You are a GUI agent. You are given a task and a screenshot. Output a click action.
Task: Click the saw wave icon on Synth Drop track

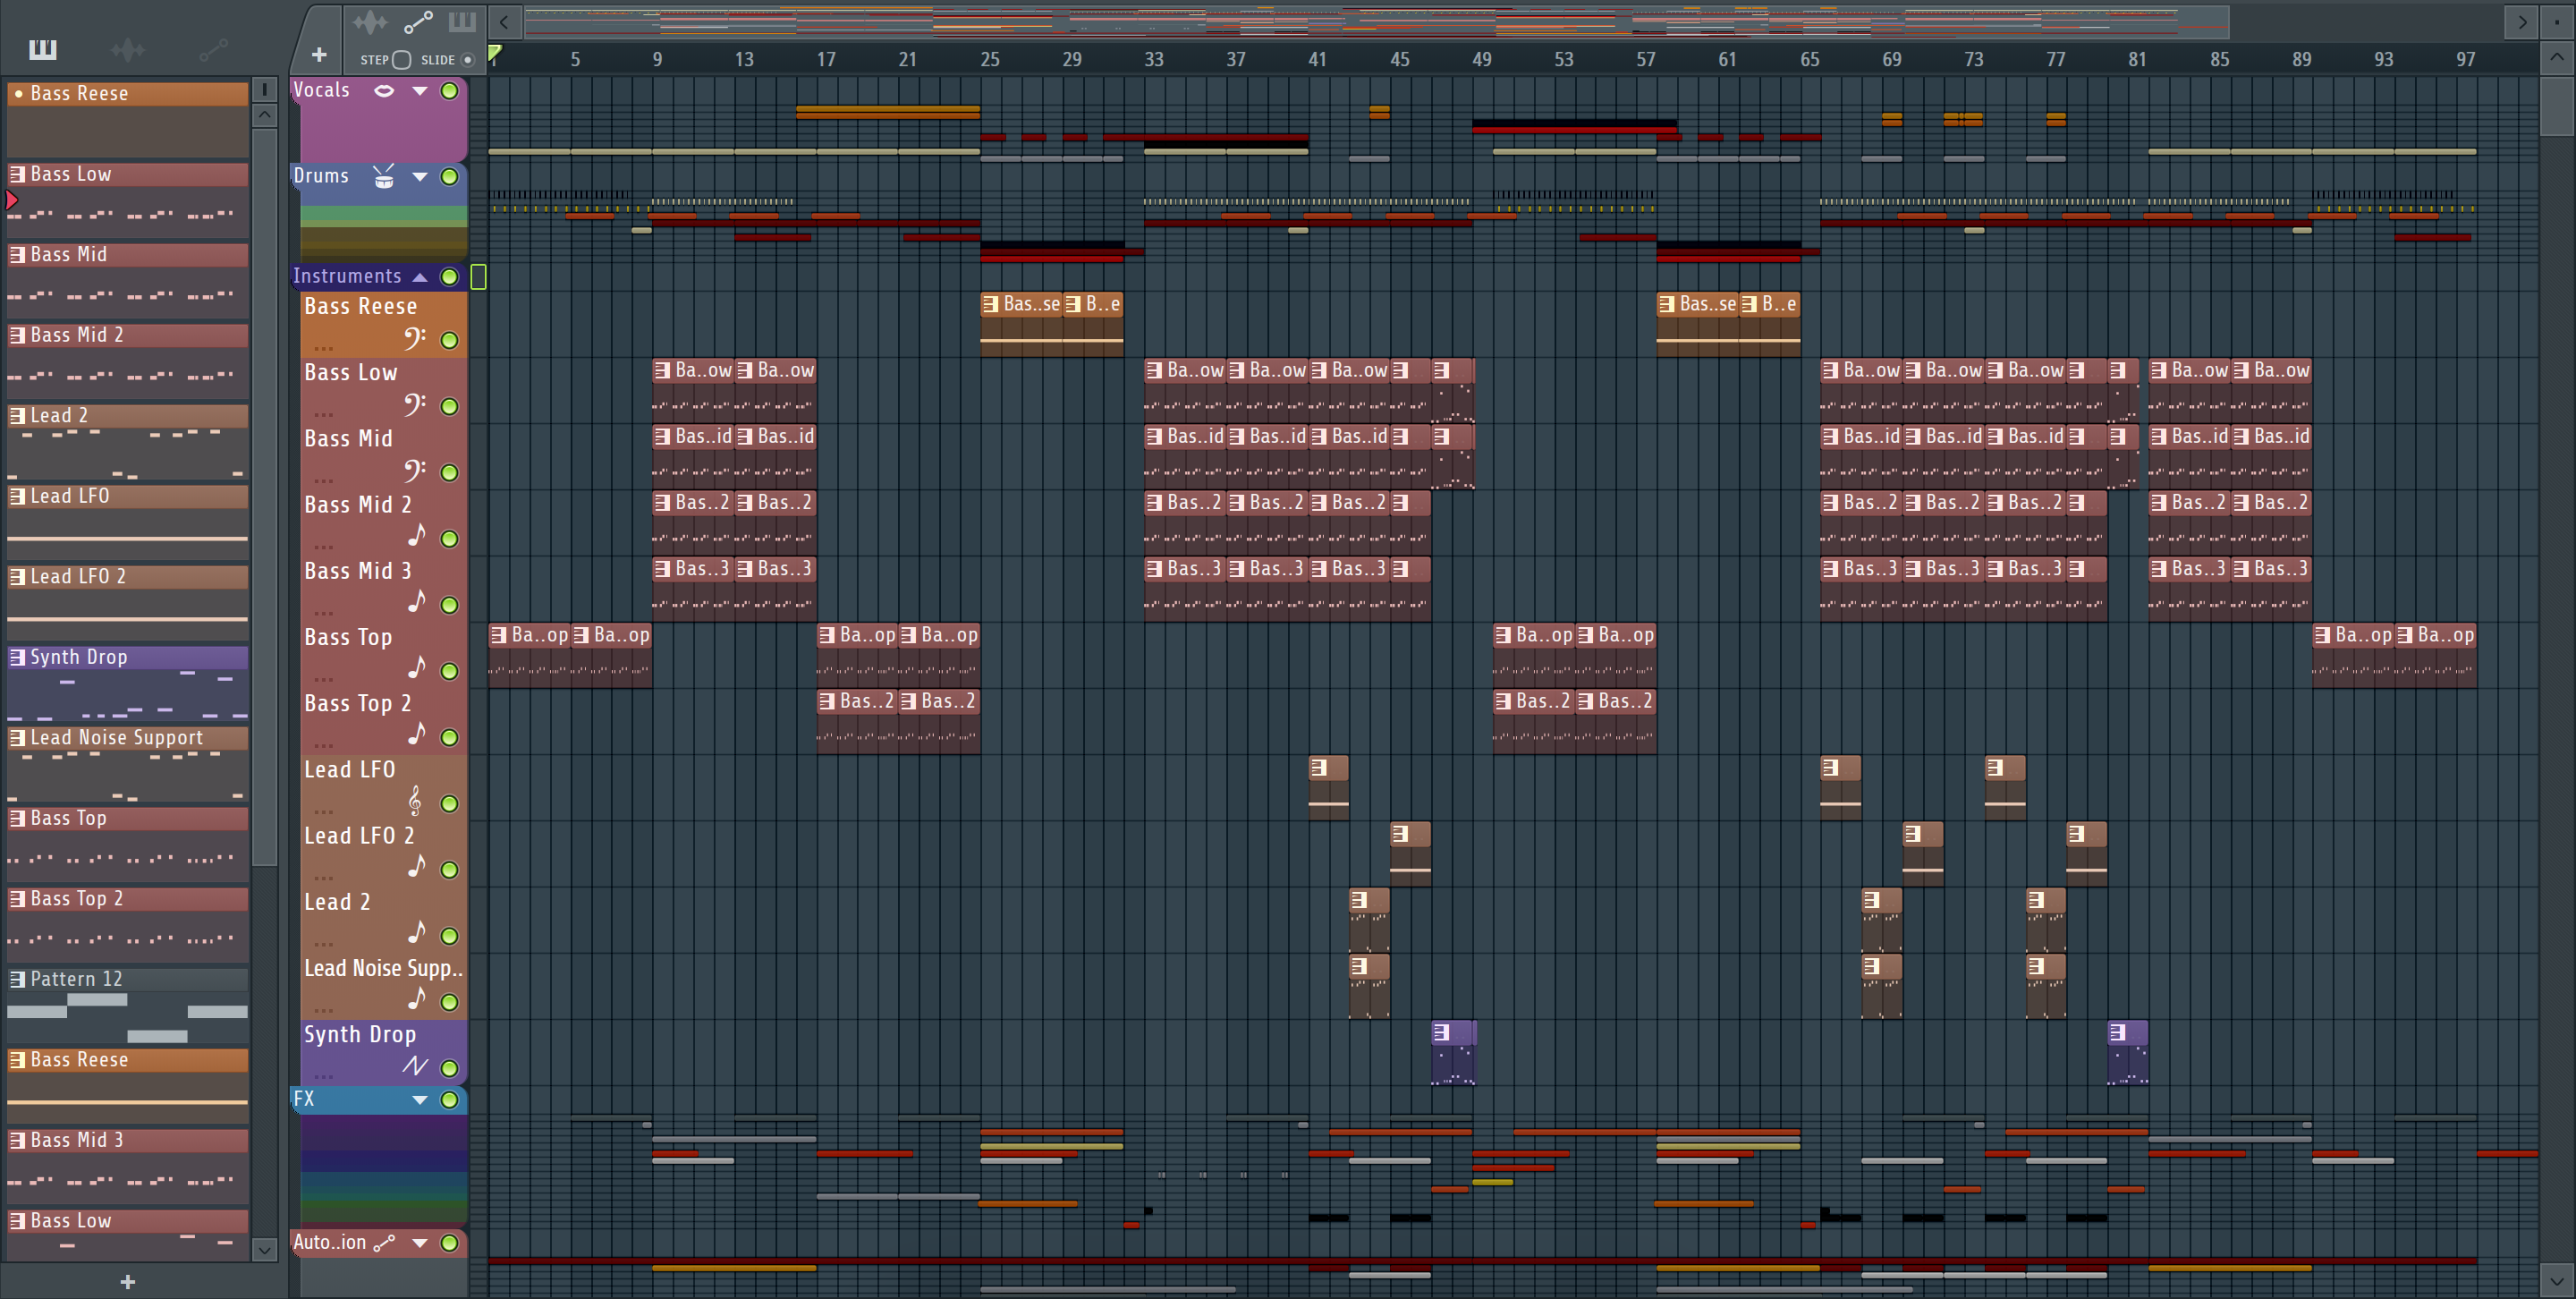(415, 1066)
